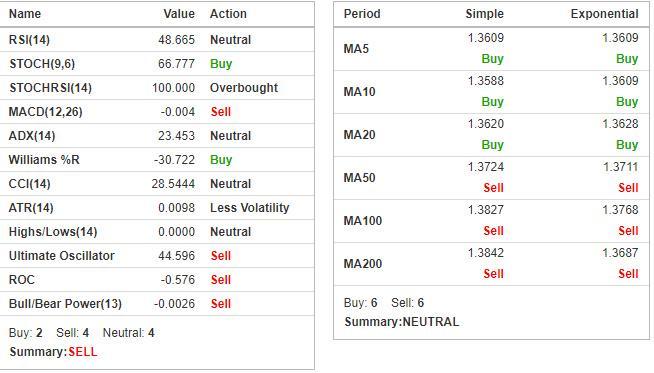Select the MA200 Exponential Sell signal
Viewport: 654px width, 373px height.
point(628,274)
